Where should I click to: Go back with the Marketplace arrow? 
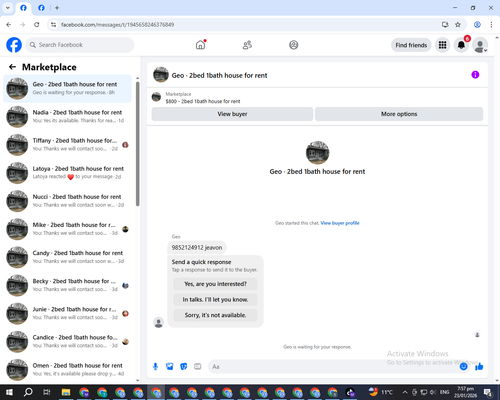pos(12,67)
